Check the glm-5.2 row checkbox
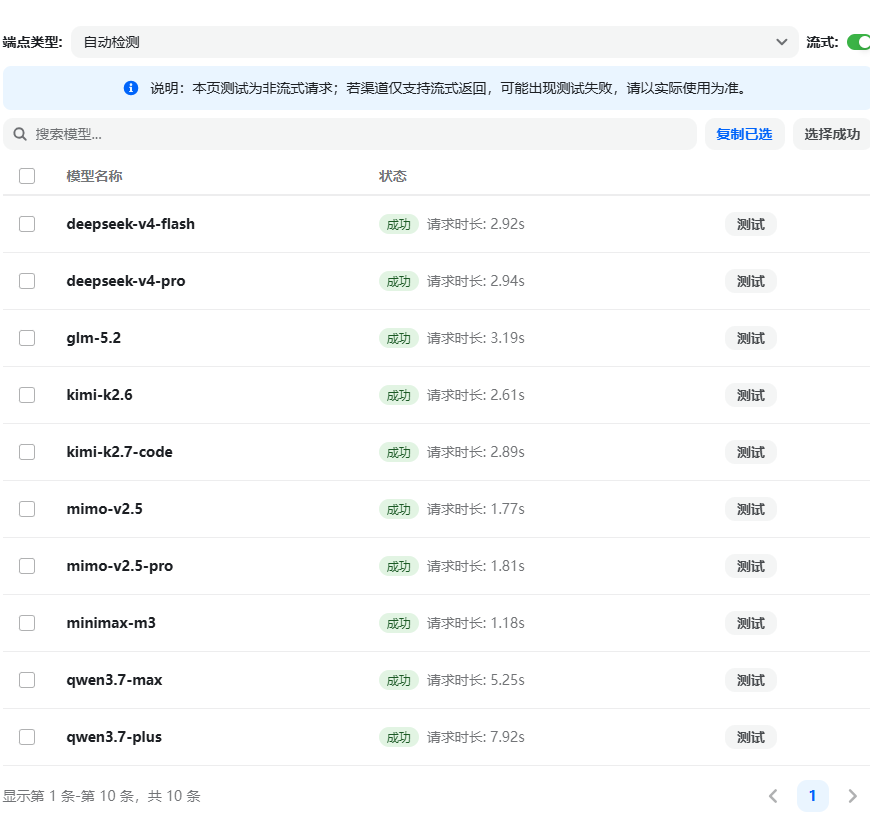 tap(27, 338)
